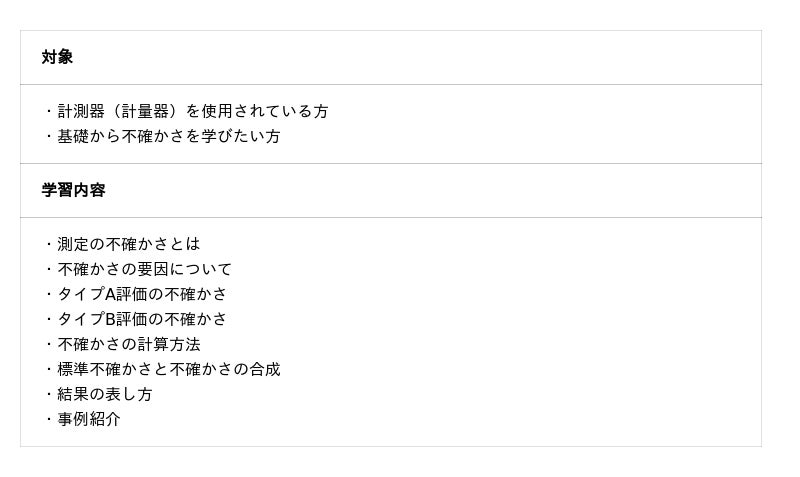Click the bullet before 結果の表し方

coord(48,394)
